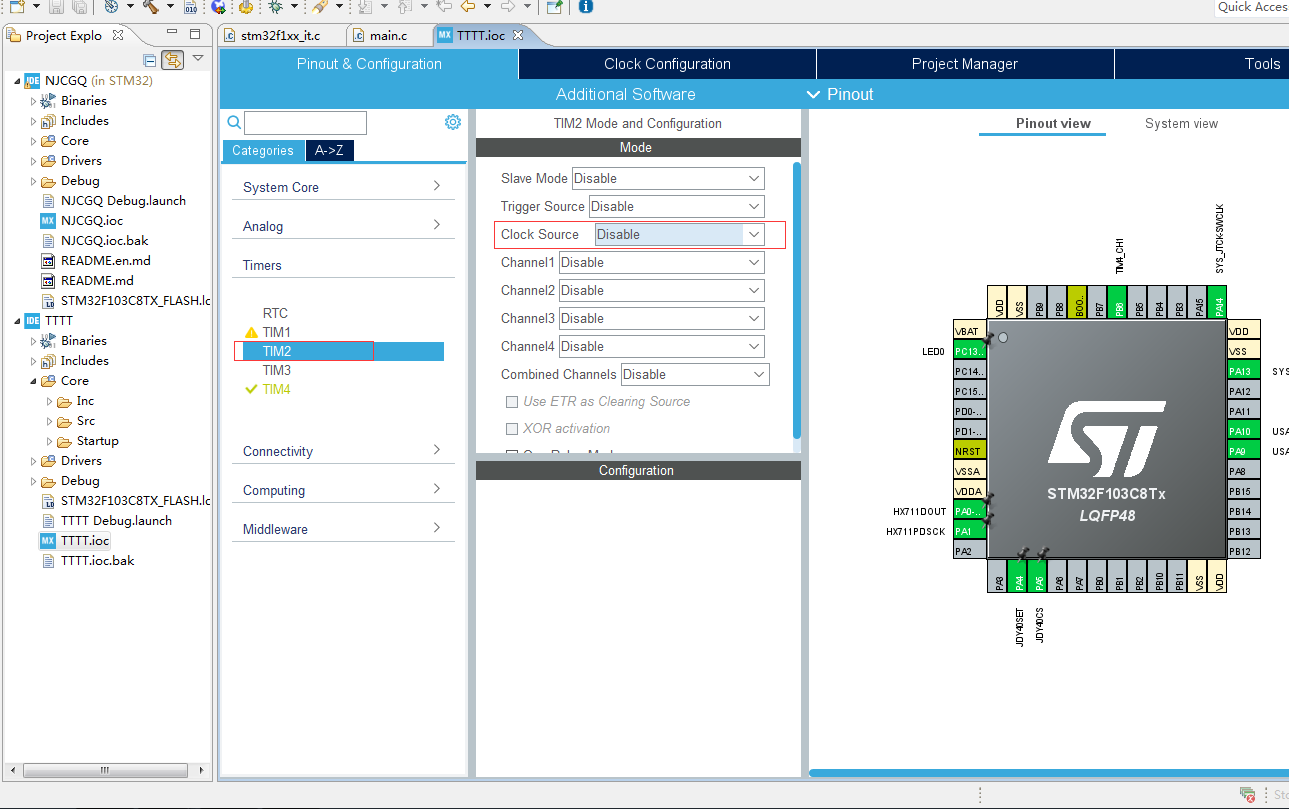Switch to System view of the chip
The width and height of the screenshot is (1289, 809).
1183,123
